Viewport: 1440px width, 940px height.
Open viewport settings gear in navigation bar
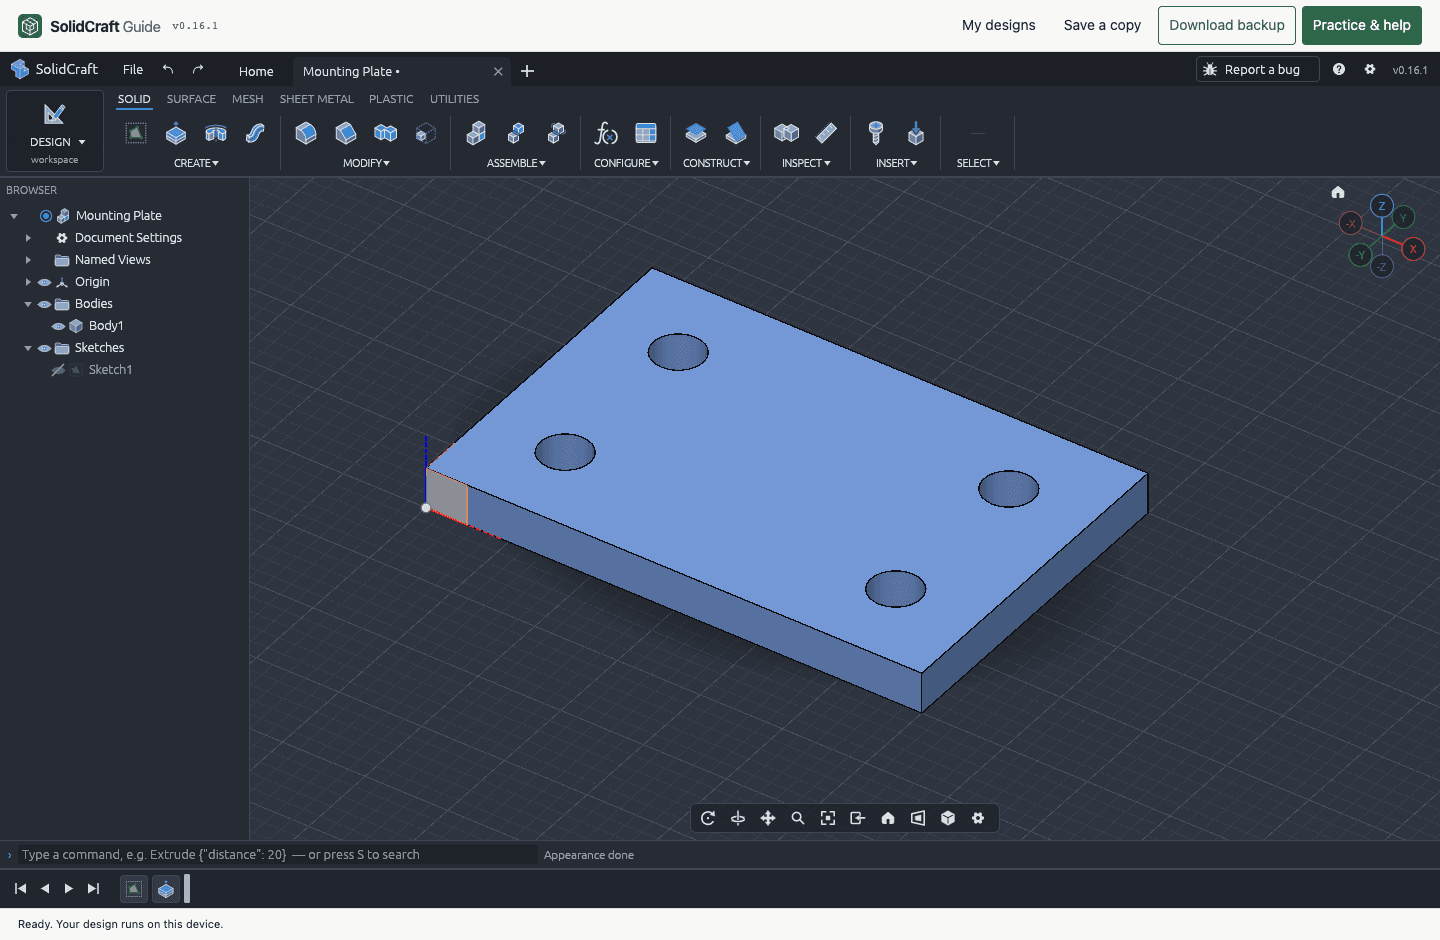pos(978,818)
